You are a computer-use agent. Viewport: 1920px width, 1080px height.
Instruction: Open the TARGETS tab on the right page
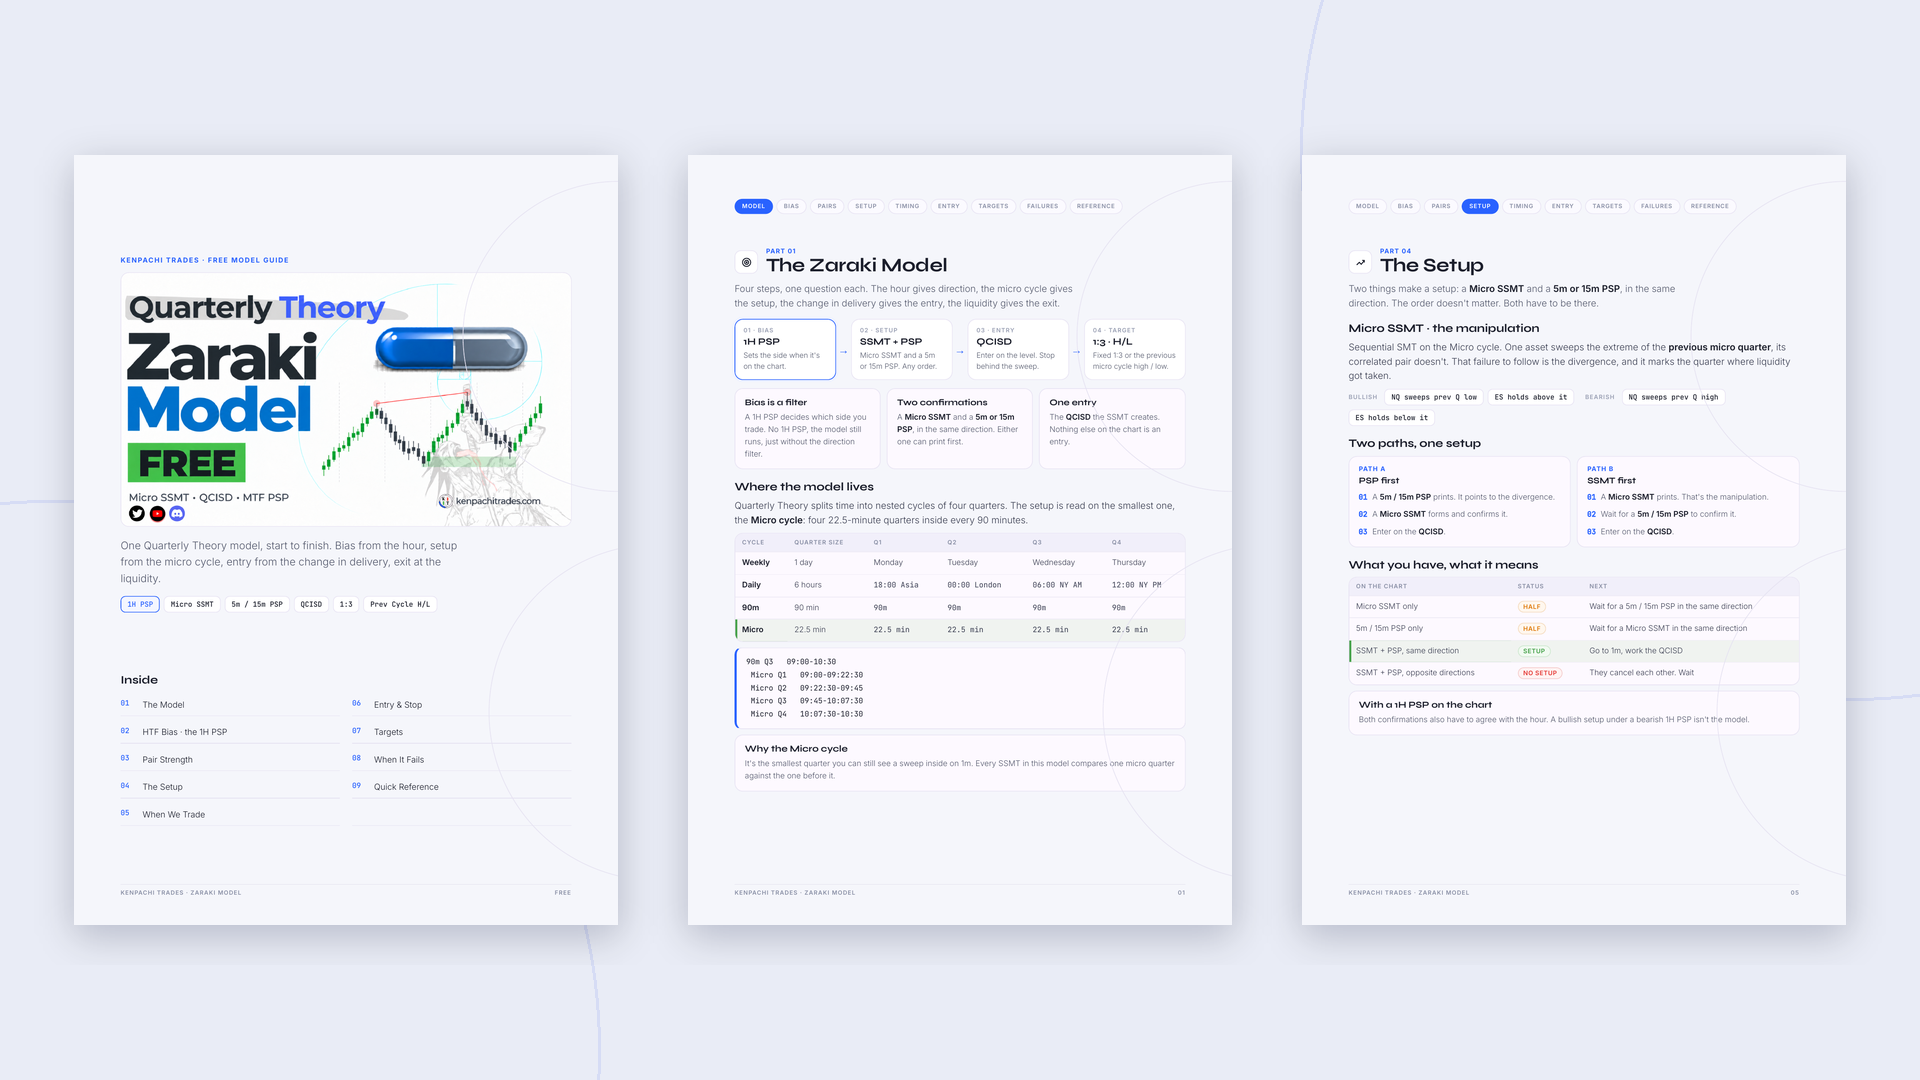click(x=1607, y=206)
